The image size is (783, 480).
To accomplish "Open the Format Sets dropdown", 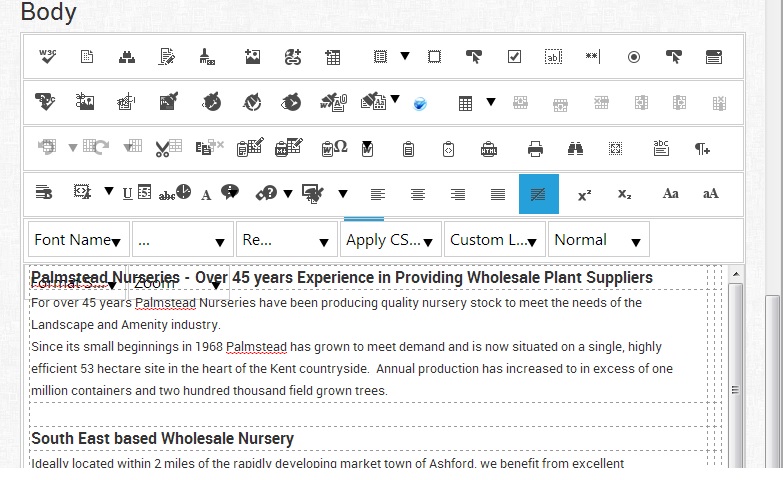I will [75, 283].
